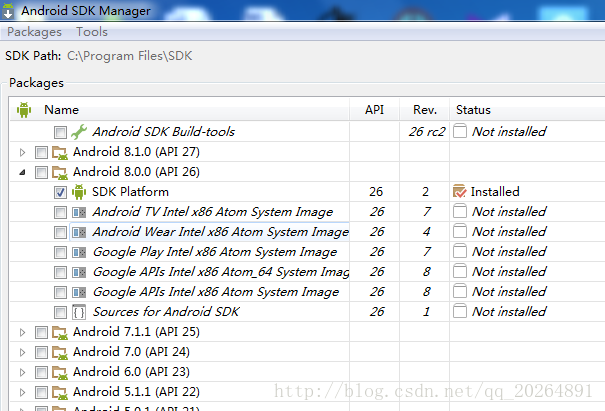This screenshot has width=605, height=411.
Task: Click the Installed status text for SDK Platform
Action: pos(495,191)
